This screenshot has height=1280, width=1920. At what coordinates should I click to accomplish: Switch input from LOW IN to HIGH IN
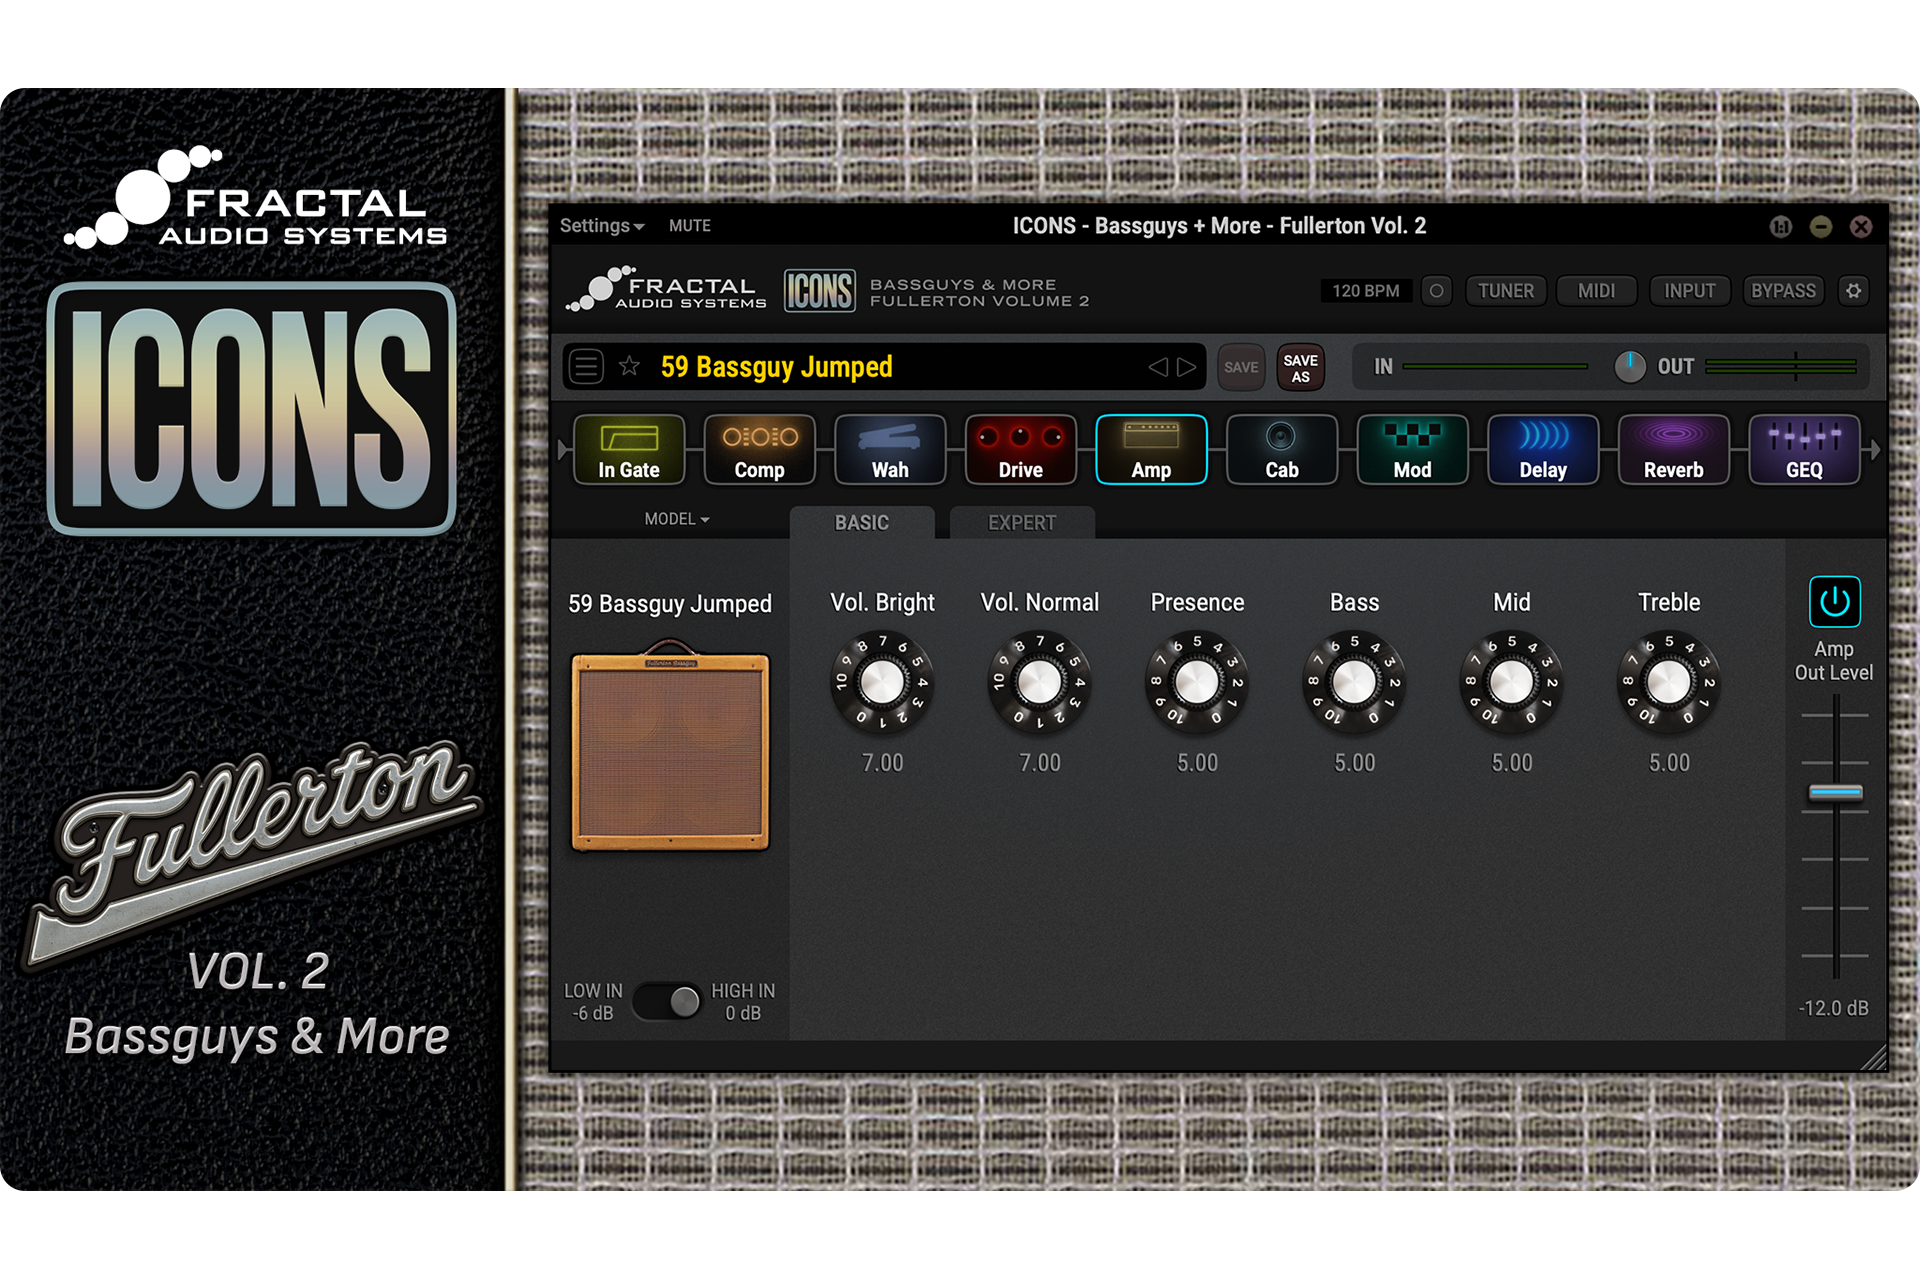pos(668,1001)
